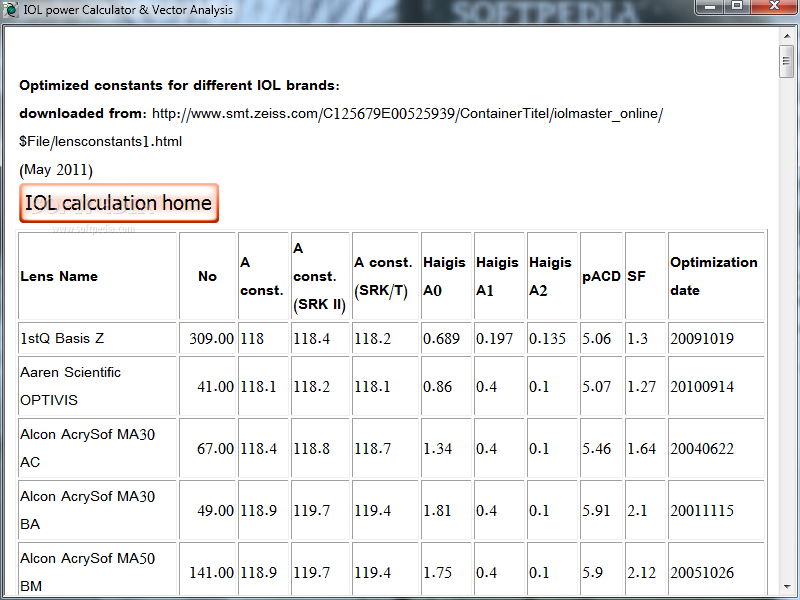Select 'Alcon AcrySof MA30 AC' lens name
Image resolution: width=800 pixels, height=600 pixels.
click(x=87, y=448)
